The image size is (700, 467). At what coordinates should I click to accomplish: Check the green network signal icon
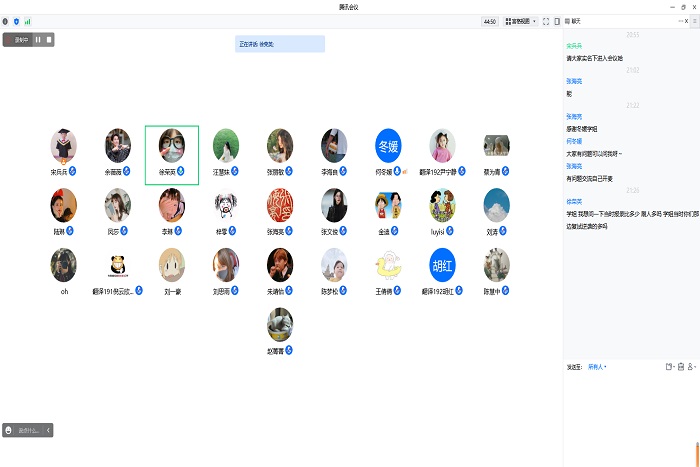point(27,20)
